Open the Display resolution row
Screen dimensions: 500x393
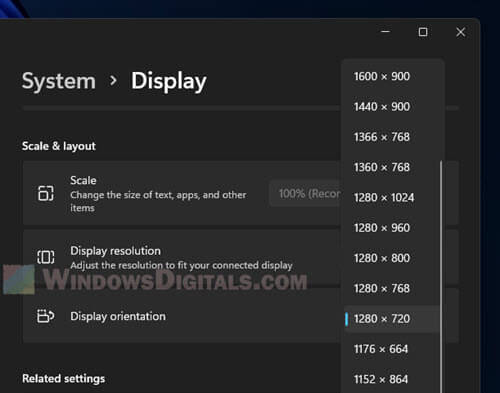tap(182, 257)
